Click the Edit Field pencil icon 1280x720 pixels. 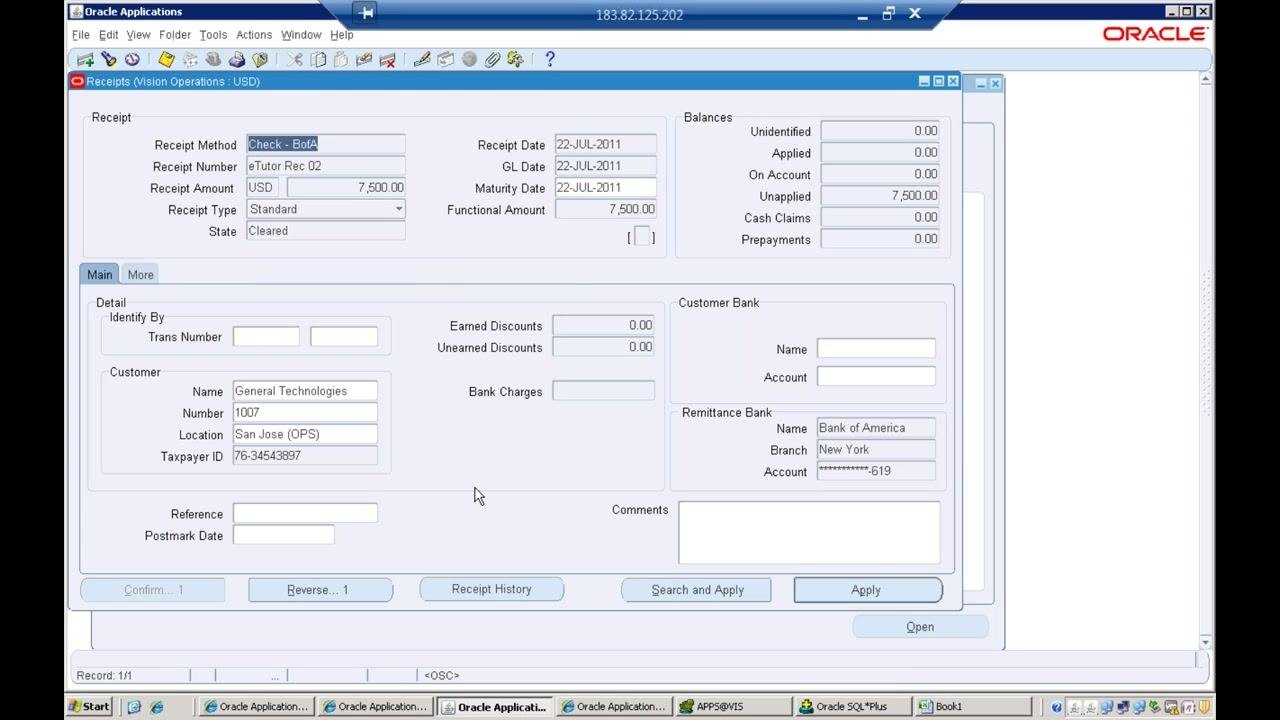click(x=422, y=60)
